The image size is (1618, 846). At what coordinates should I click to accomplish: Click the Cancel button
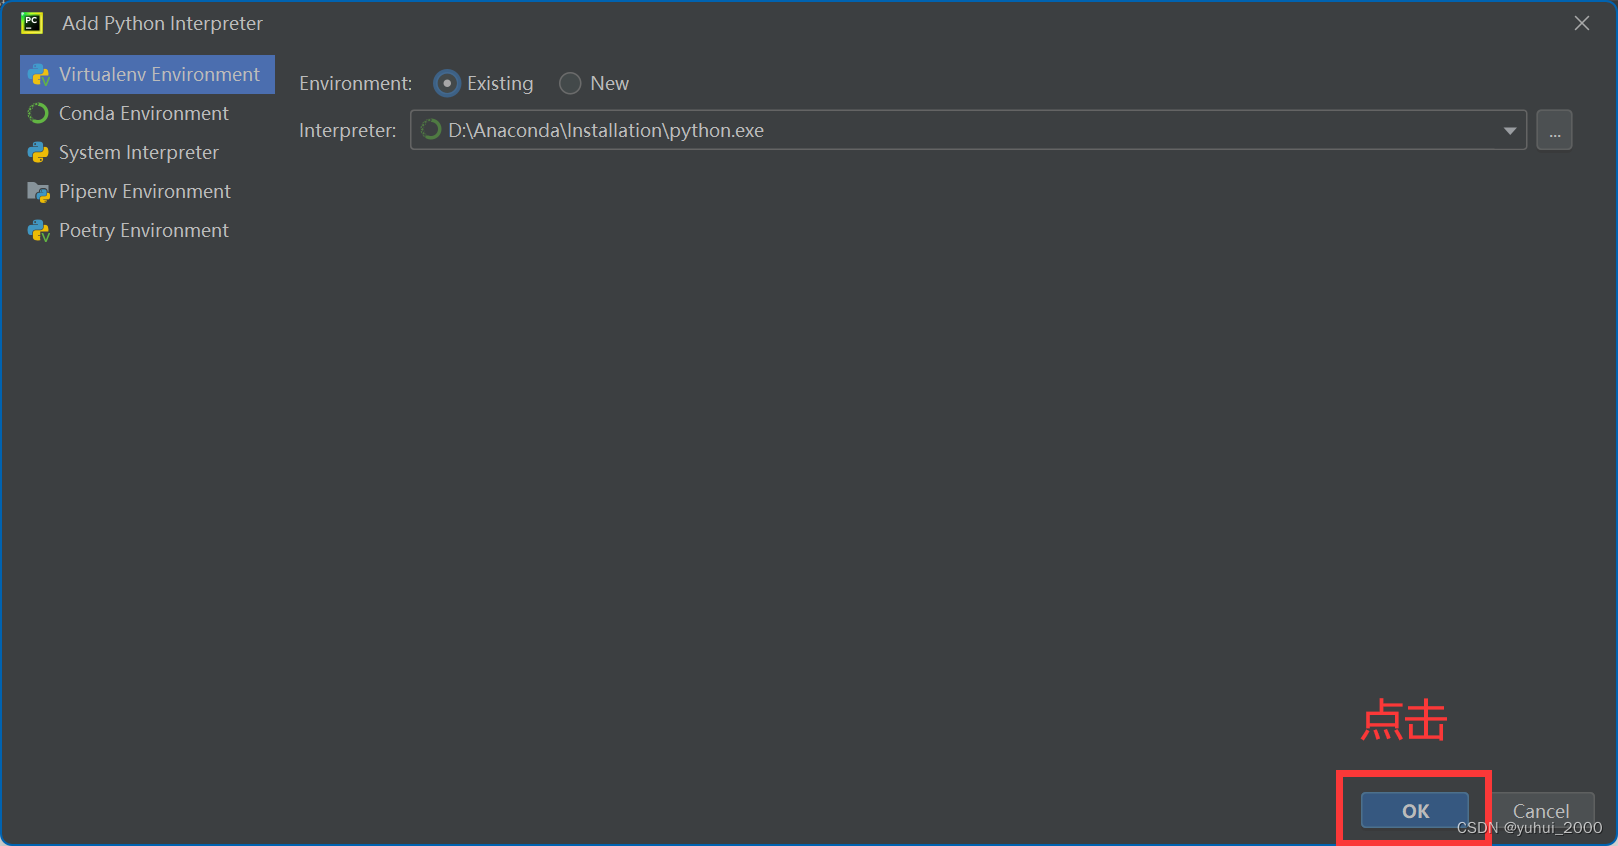[1541, 811]
